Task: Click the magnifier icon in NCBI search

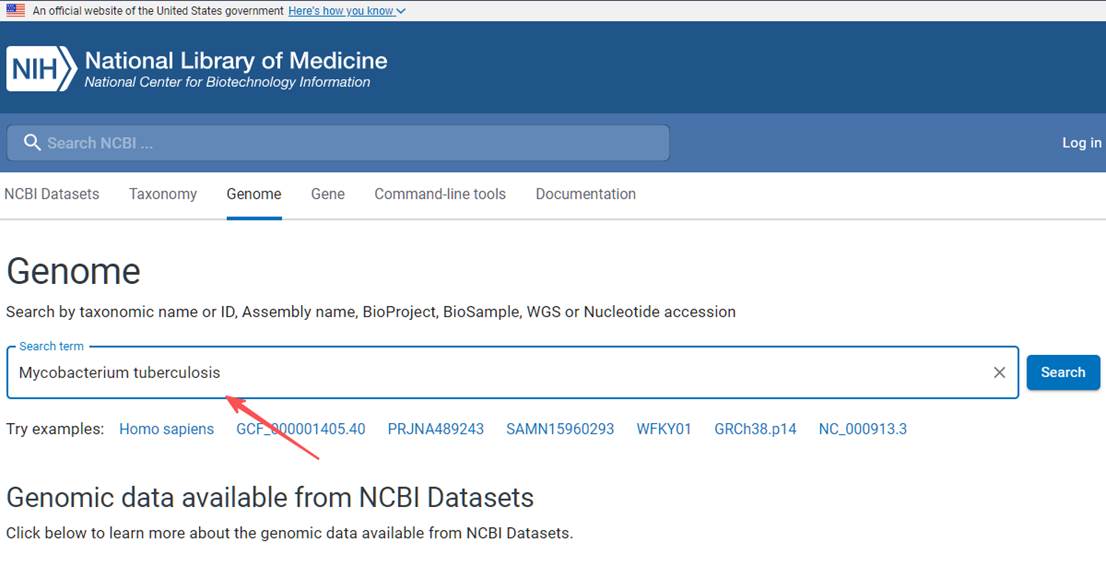Action: 32,143
